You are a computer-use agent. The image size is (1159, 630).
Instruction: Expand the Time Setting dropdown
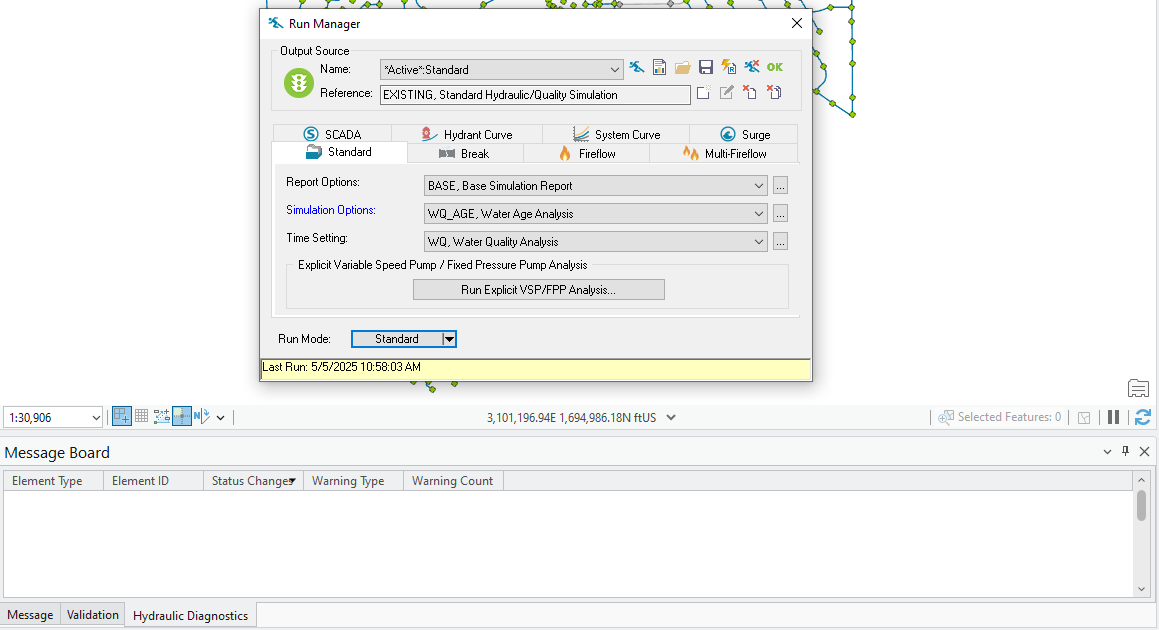758,242
